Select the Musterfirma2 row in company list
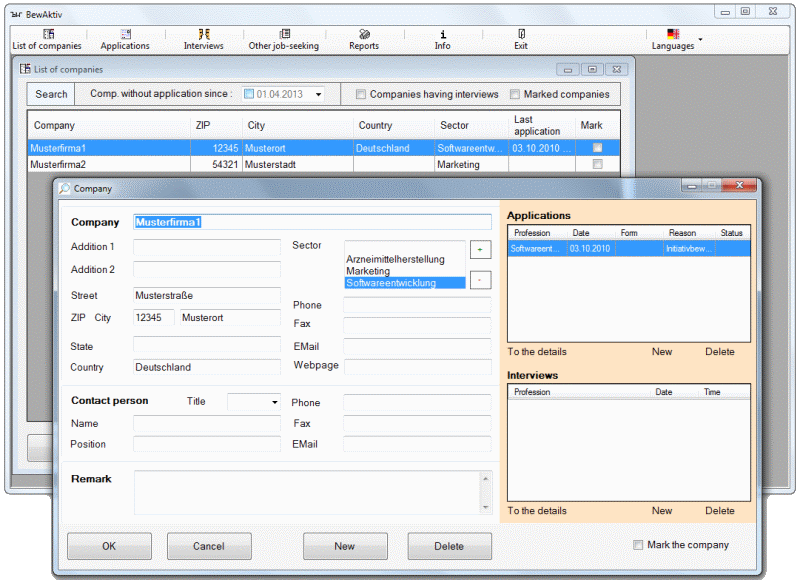The height and width of the screenshot is (580, 800). 324,164
